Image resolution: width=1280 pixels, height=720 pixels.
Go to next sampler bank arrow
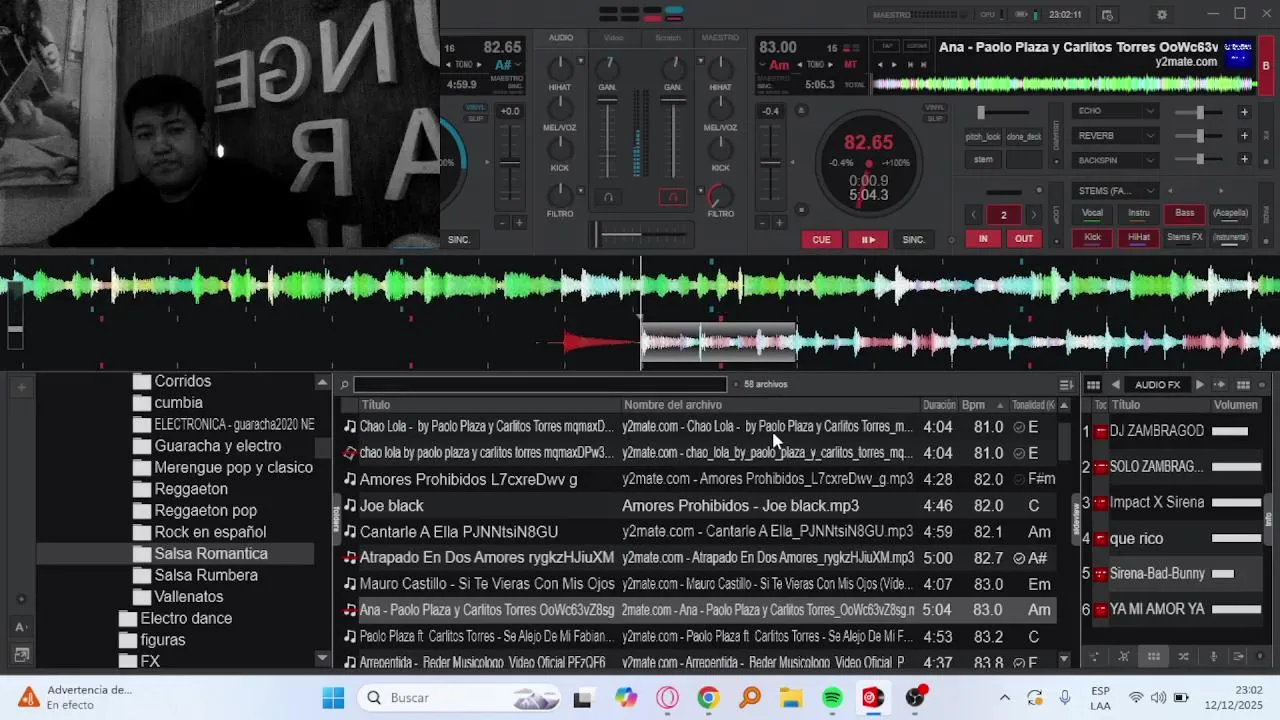pos(1200,385)
